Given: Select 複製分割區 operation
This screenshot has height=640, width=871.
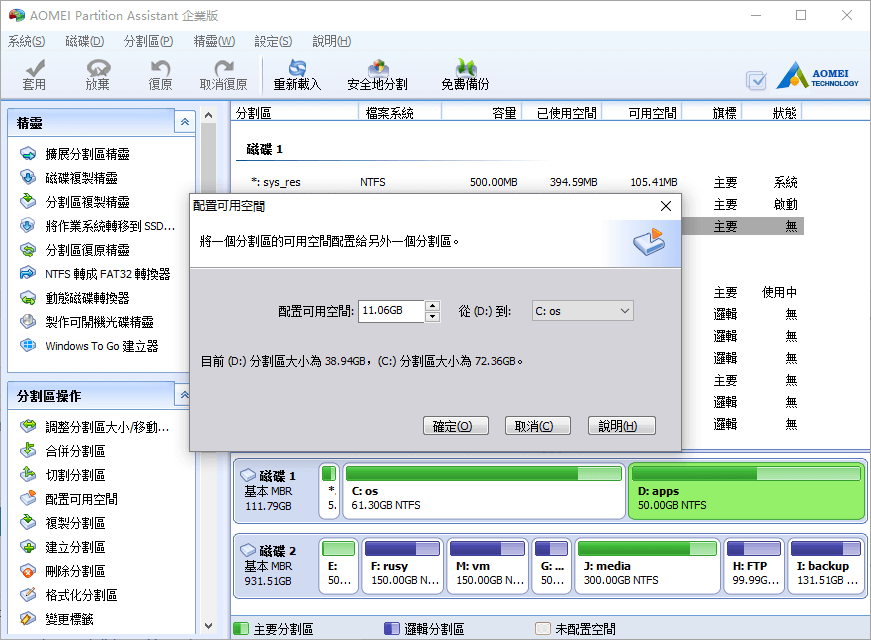Looking at the screenshot, I should tap(63, 523).
